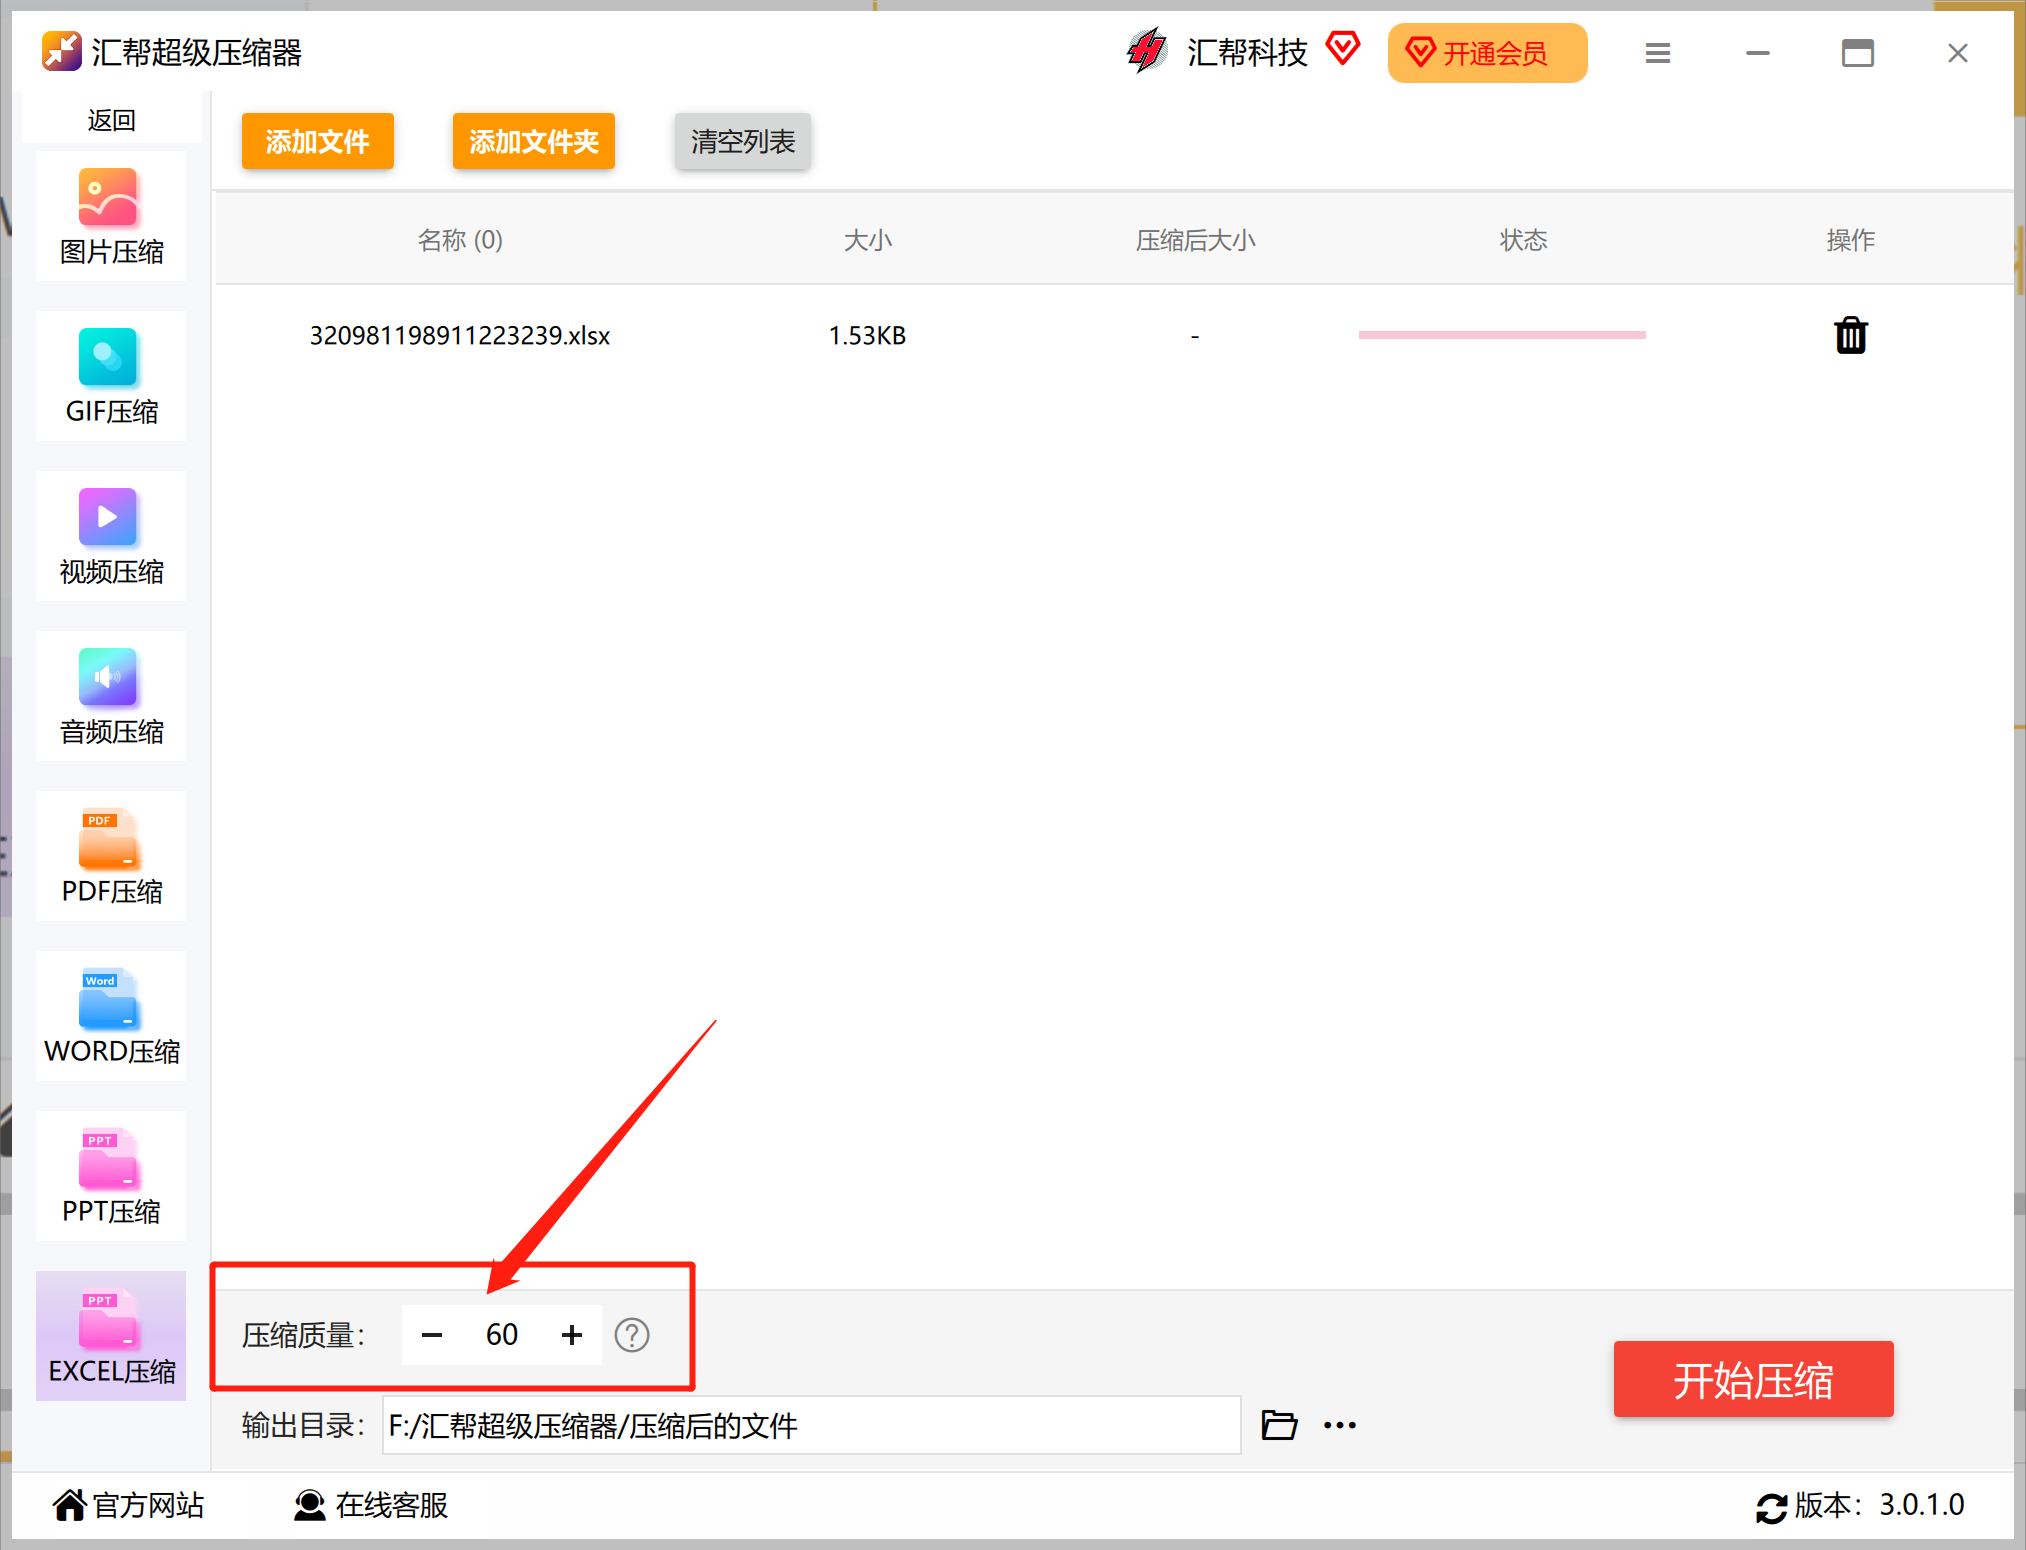This screenshot has height=1550, width=2026.
Task: Click the 添加文件 button
Action: [x=318, y=141]
